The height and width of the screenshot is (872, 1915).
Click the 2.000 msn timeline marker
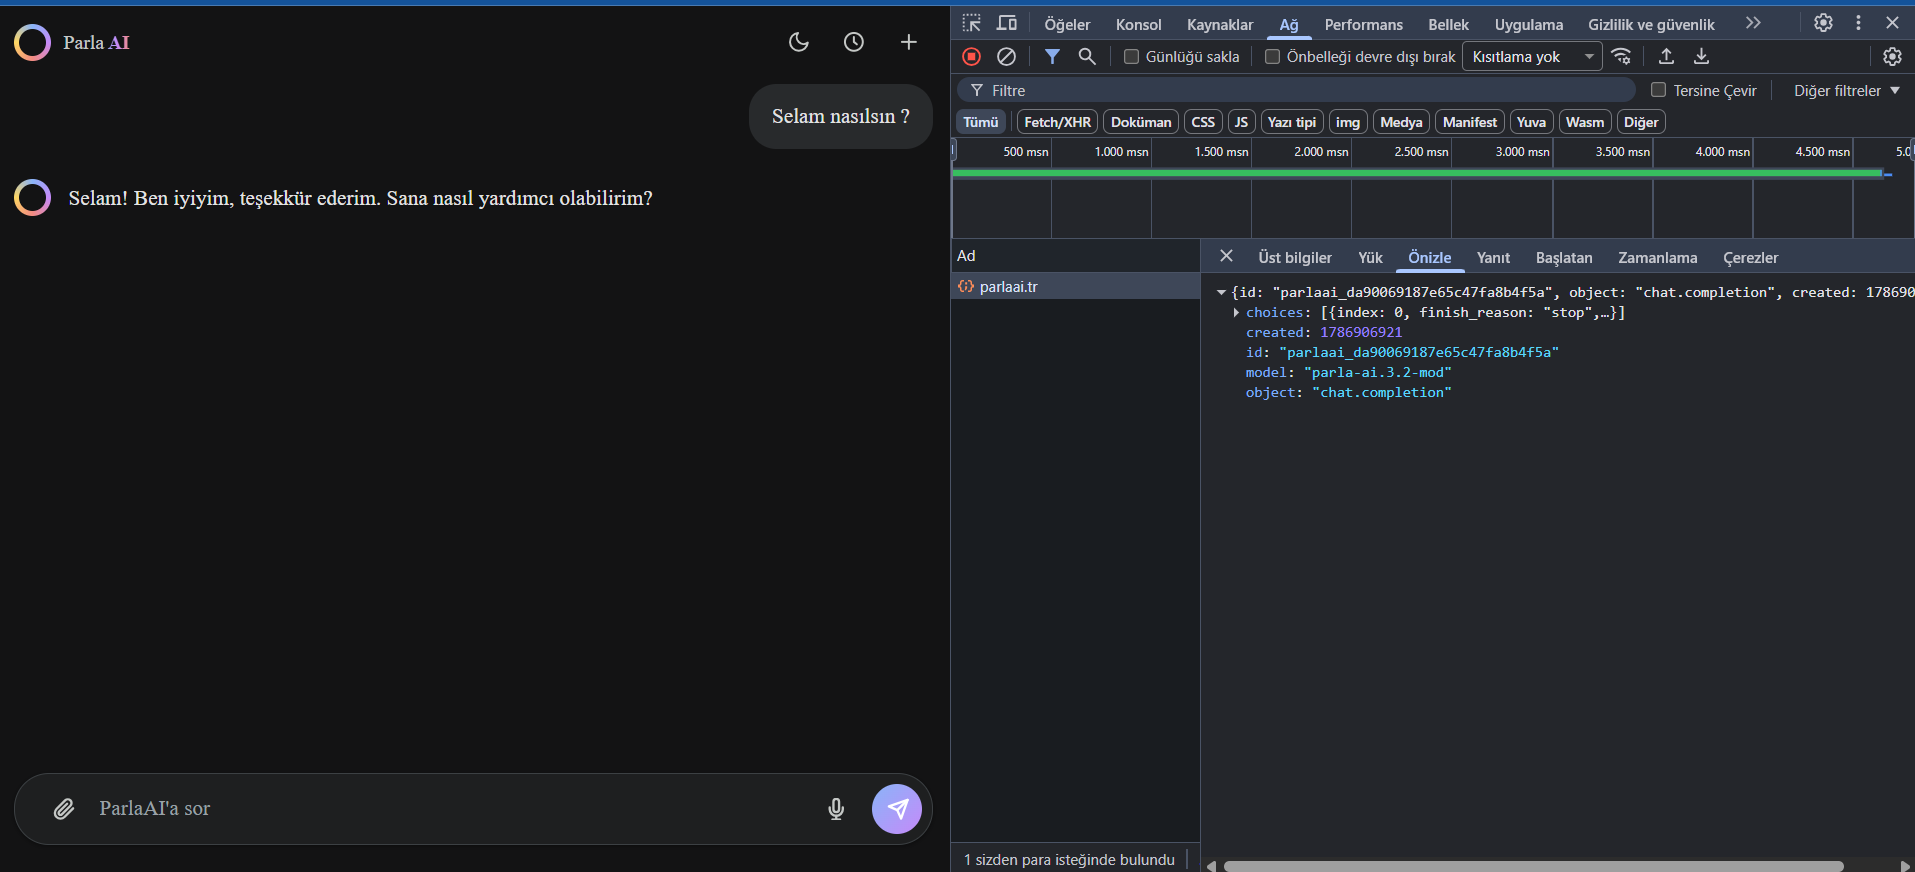pyautogui.click(x=1320, y=152)
